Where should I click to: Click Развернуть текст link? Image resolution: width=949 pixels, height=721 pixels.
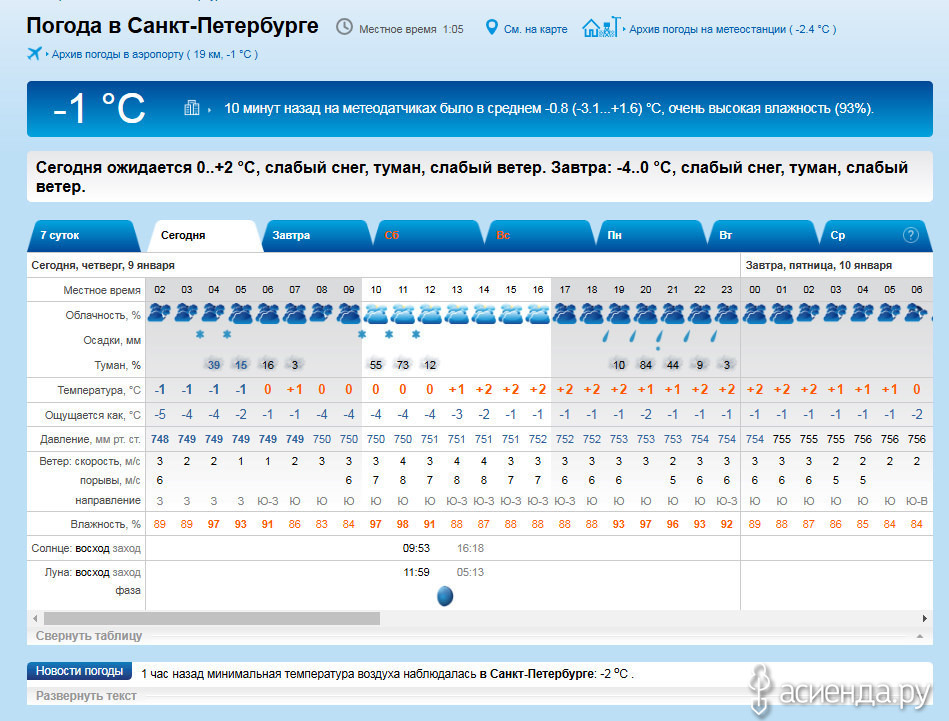tap(86, 696)
